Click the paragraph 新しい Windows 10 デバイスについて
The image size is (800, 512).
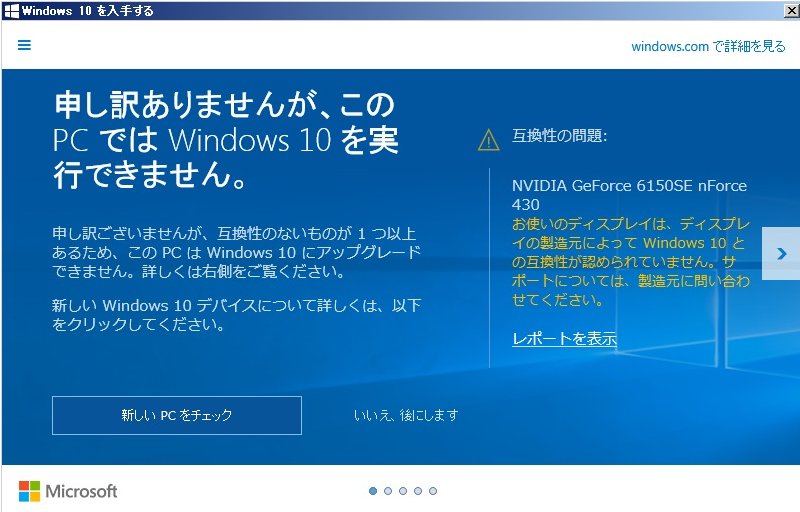(236, 315)
